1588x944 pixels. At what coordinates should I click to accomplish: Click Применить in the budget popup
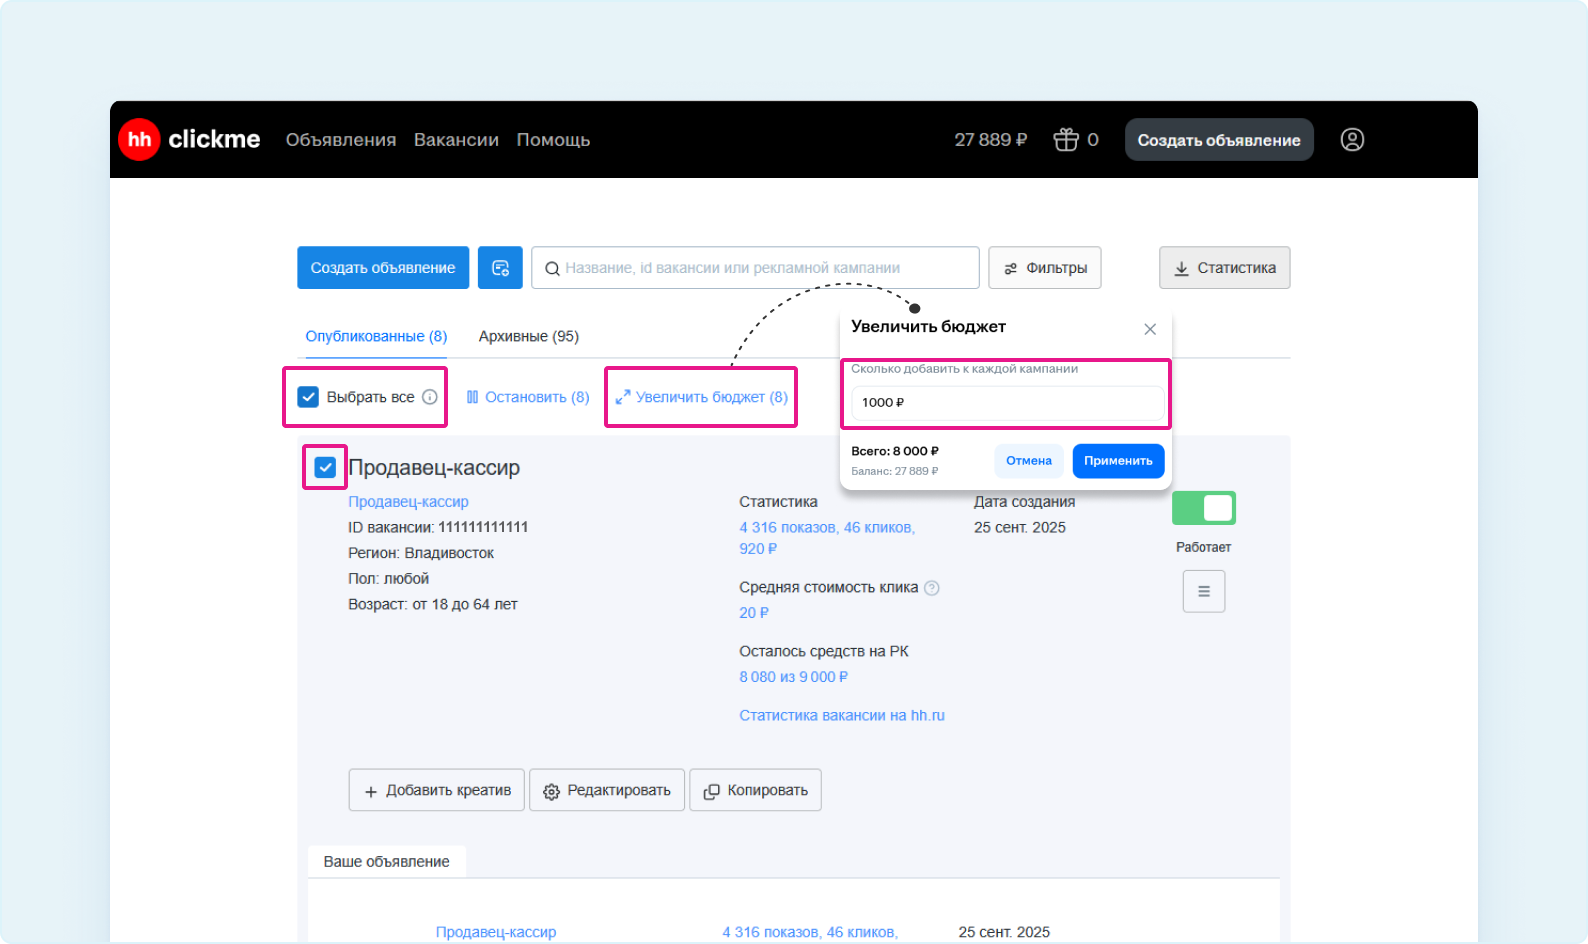(1118, 461)
